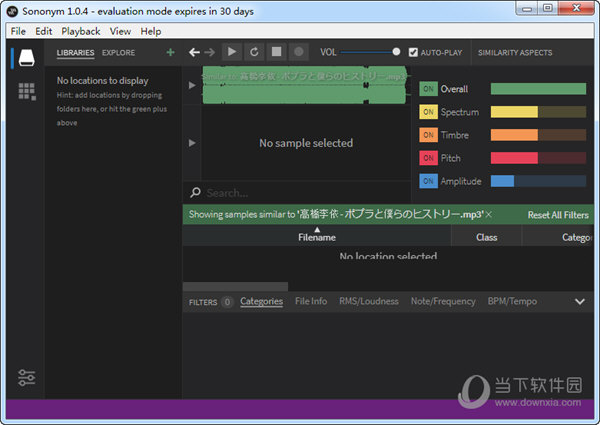Image resolution: width=600 pixels, height=425 pixels.
Task: Select the File Info filter tab
Action: pos(311,301)
